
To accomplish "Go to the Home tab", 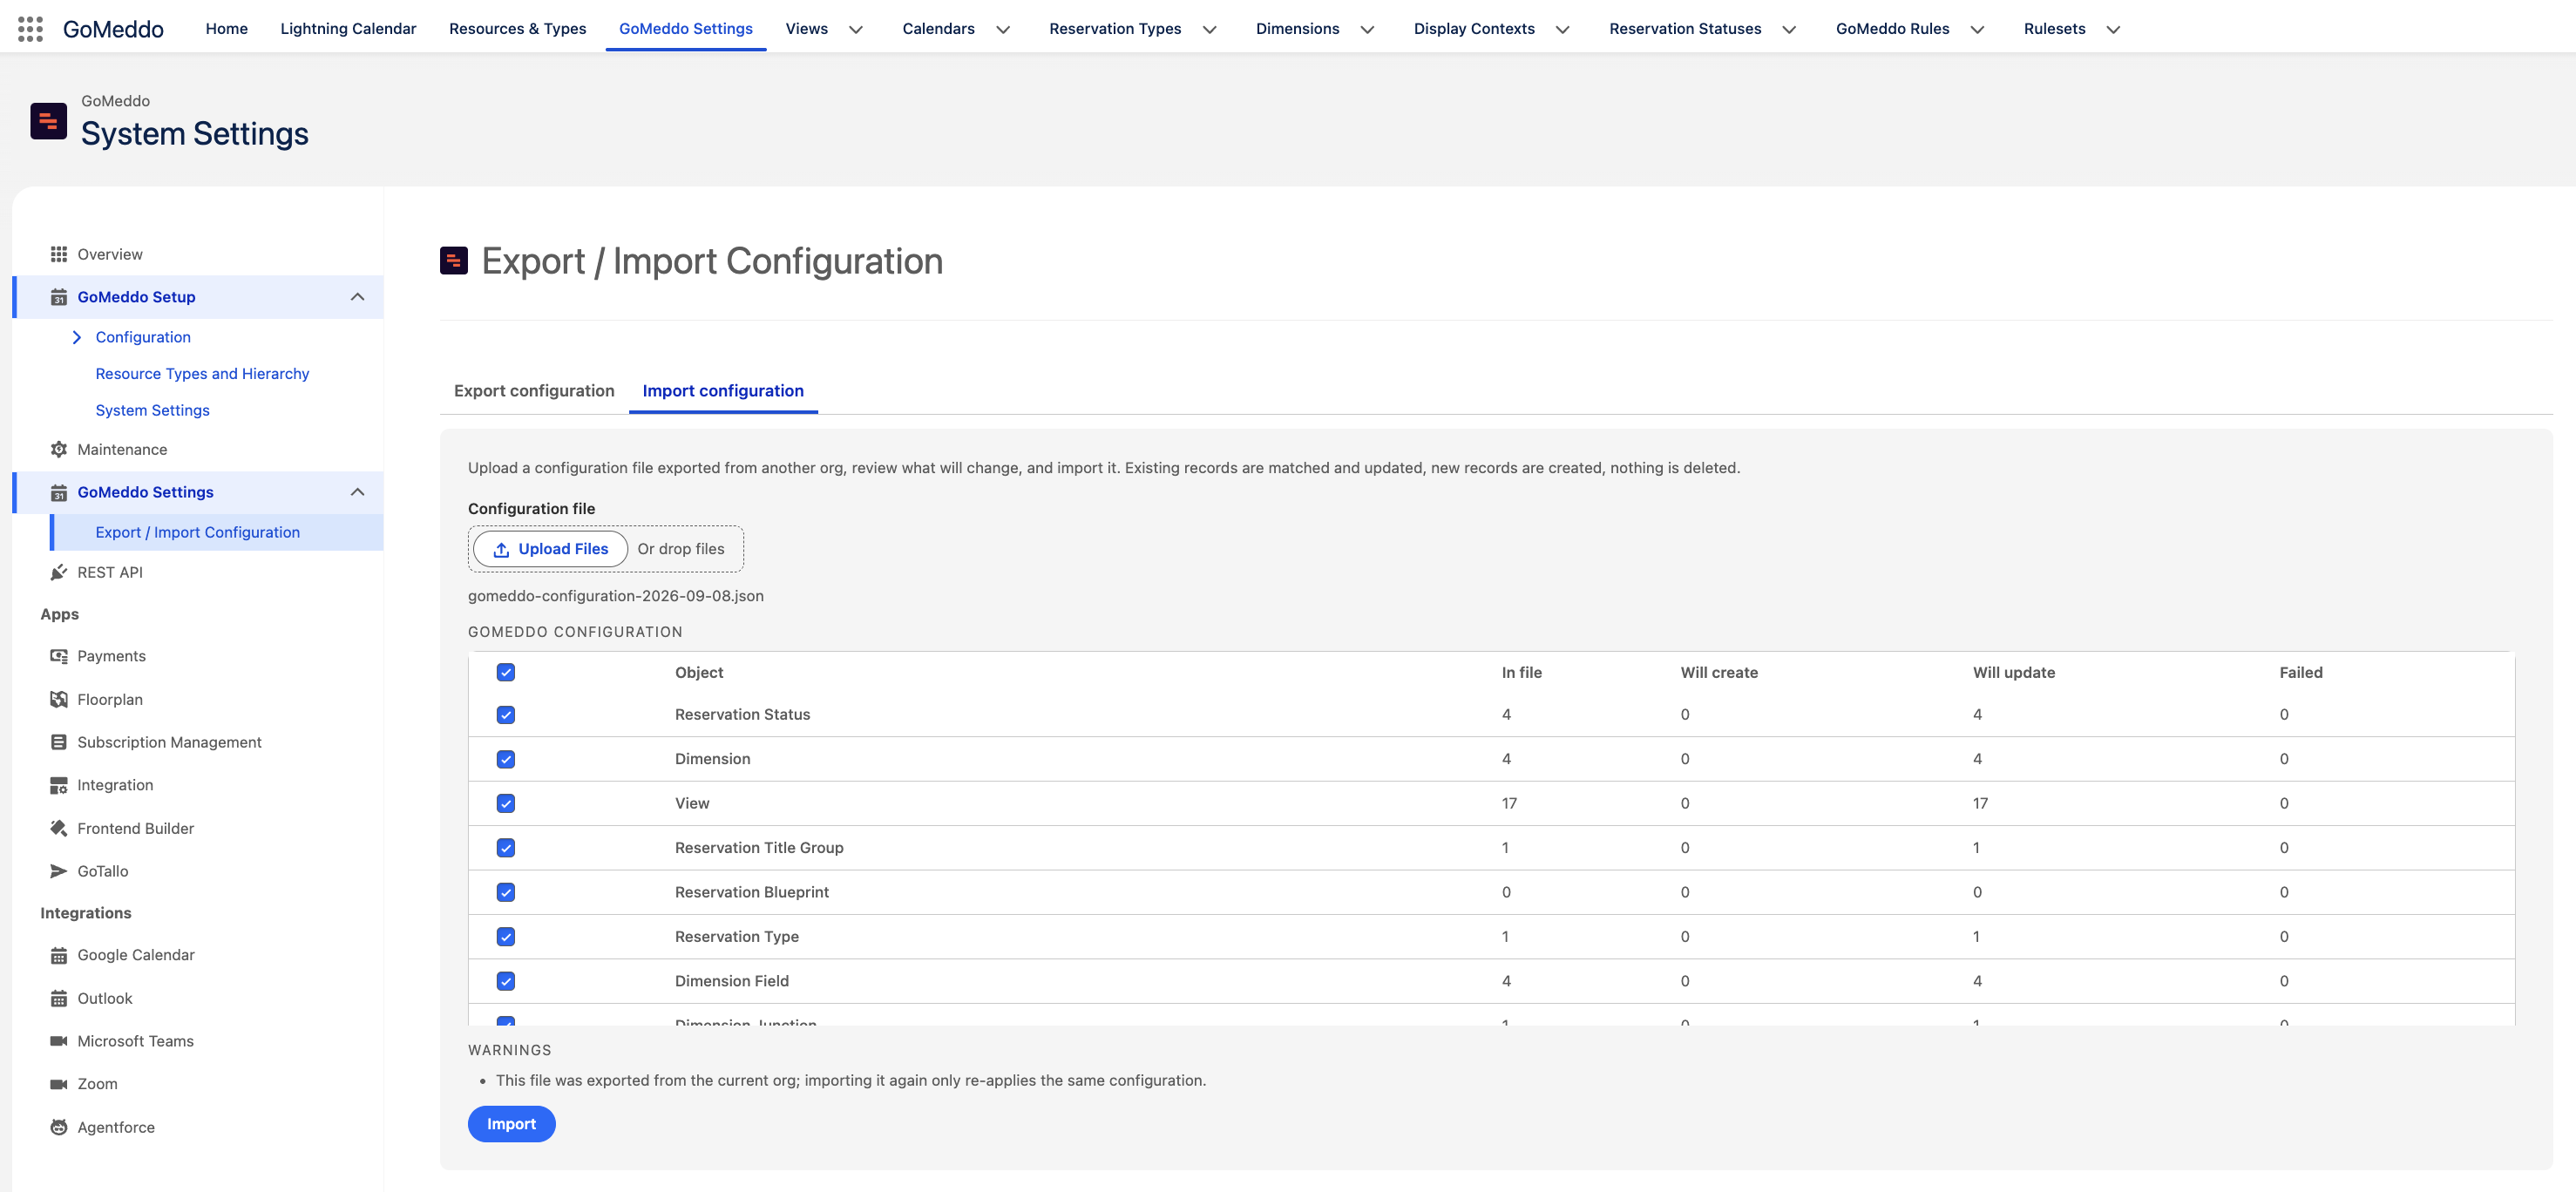I will pos(227,29).
